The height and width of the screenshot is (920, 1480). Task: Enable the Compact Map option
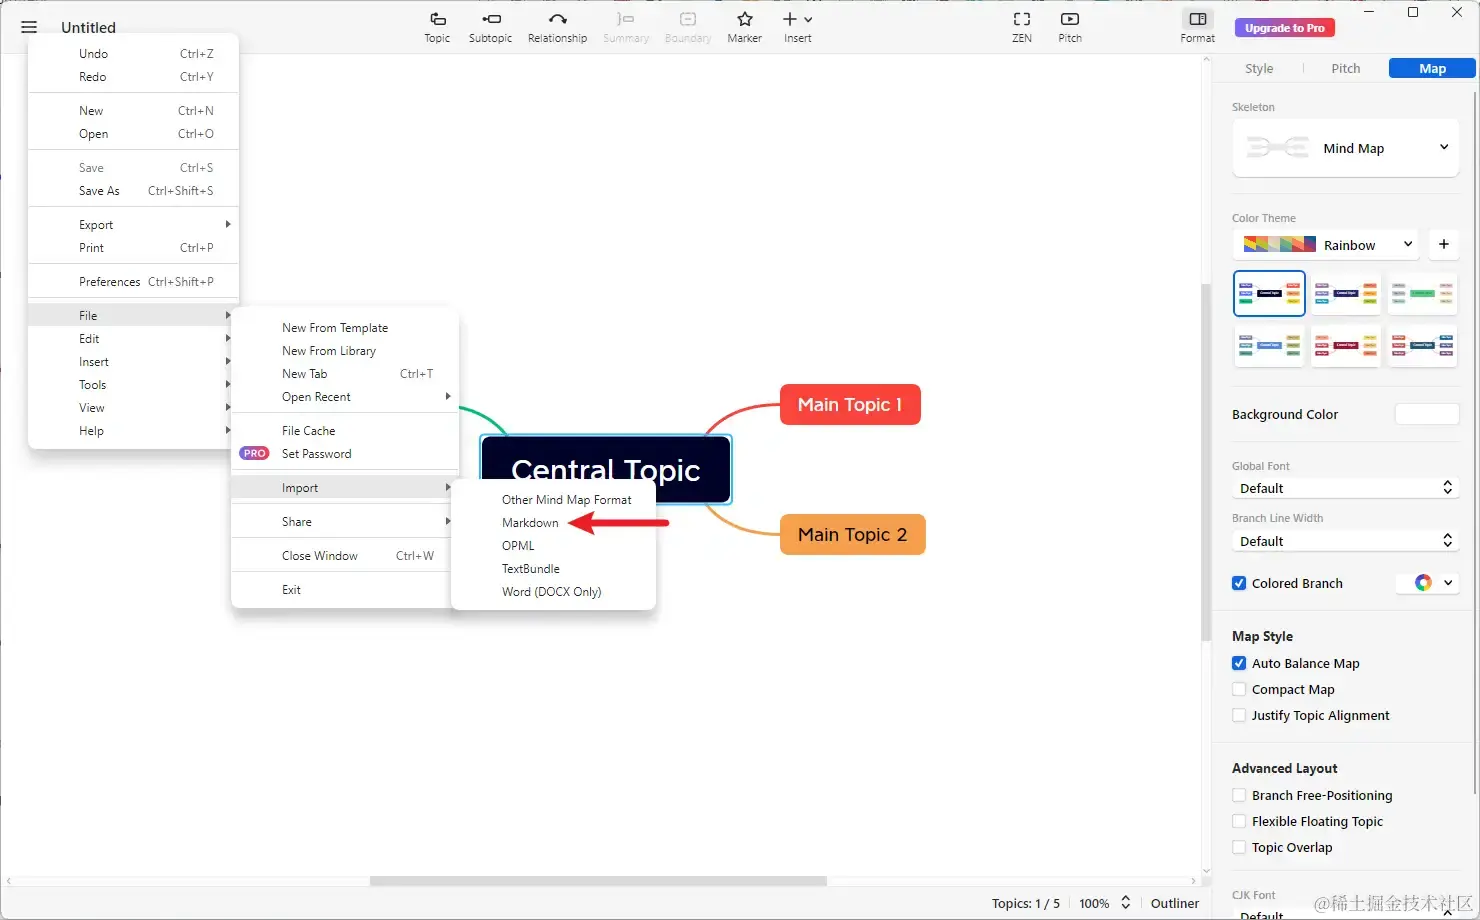pos(1239,689)
